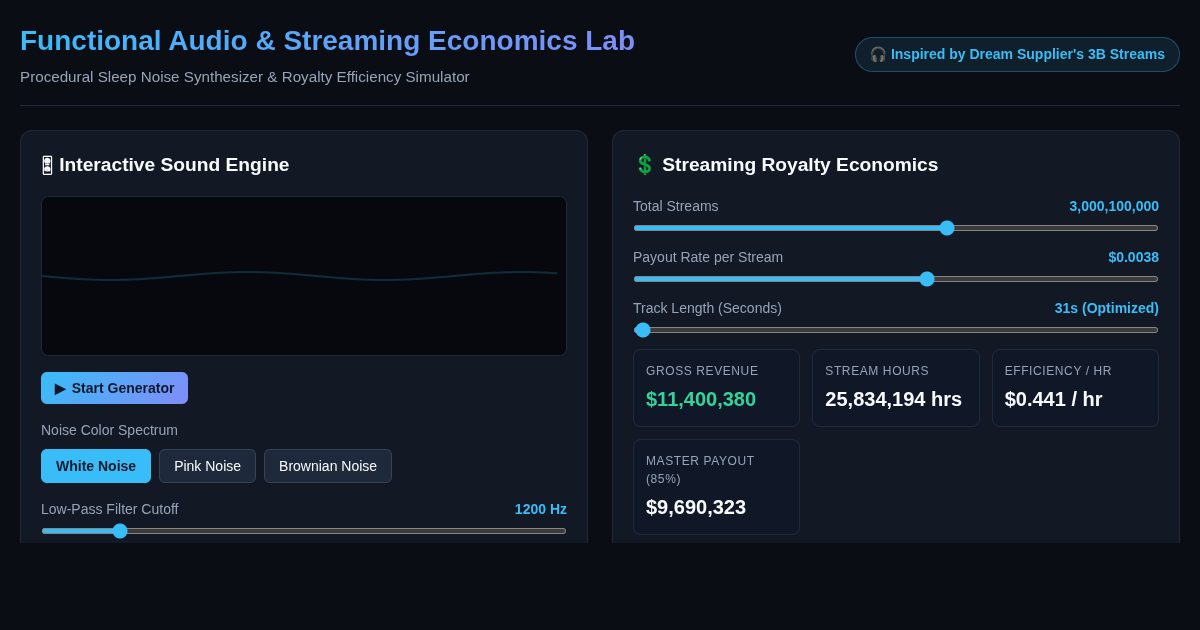The image size is (1200, 630).
Task: Adjust Payout Rate per Stream slider
Action: click(x=896, y=279)
